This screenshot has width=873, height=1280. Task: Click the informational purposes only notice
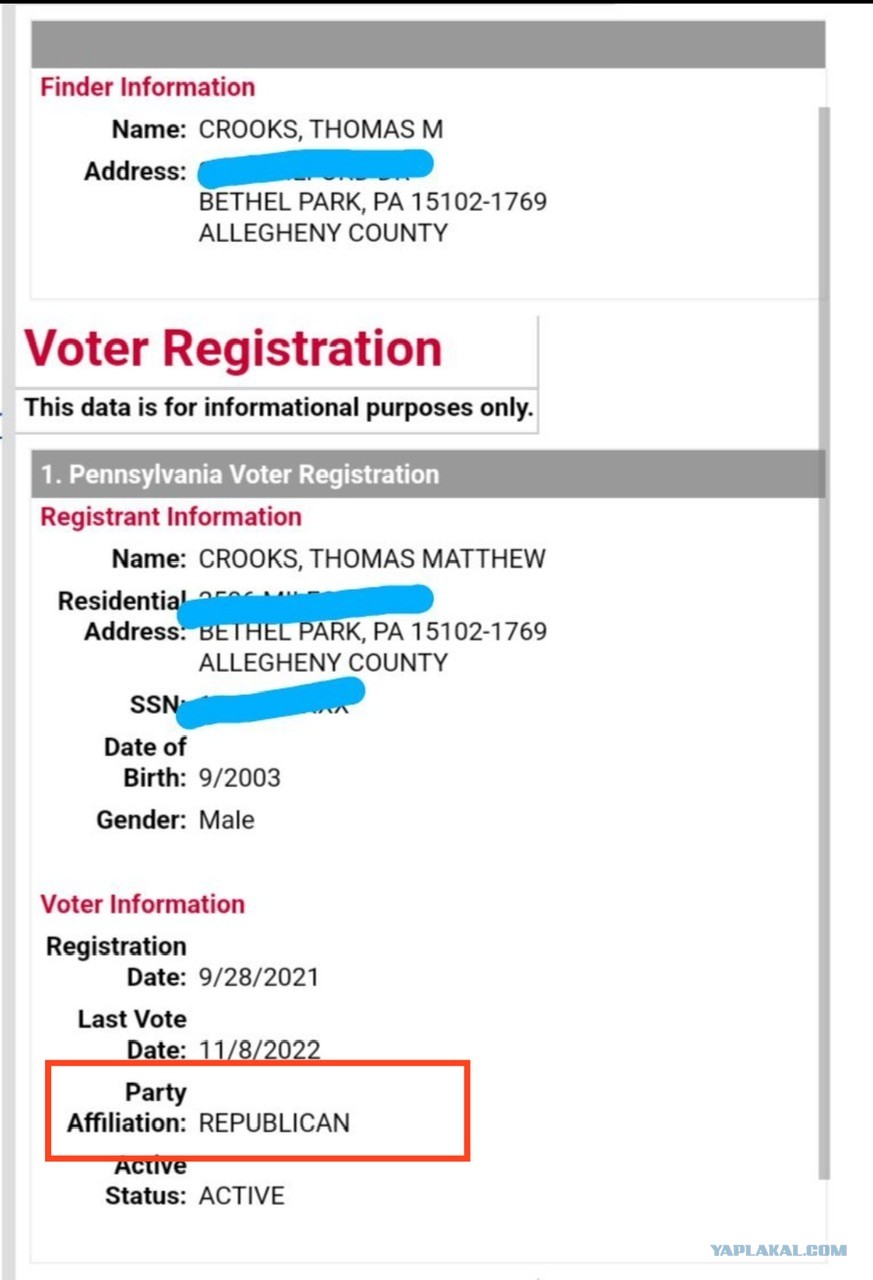(x=278, y=408)
